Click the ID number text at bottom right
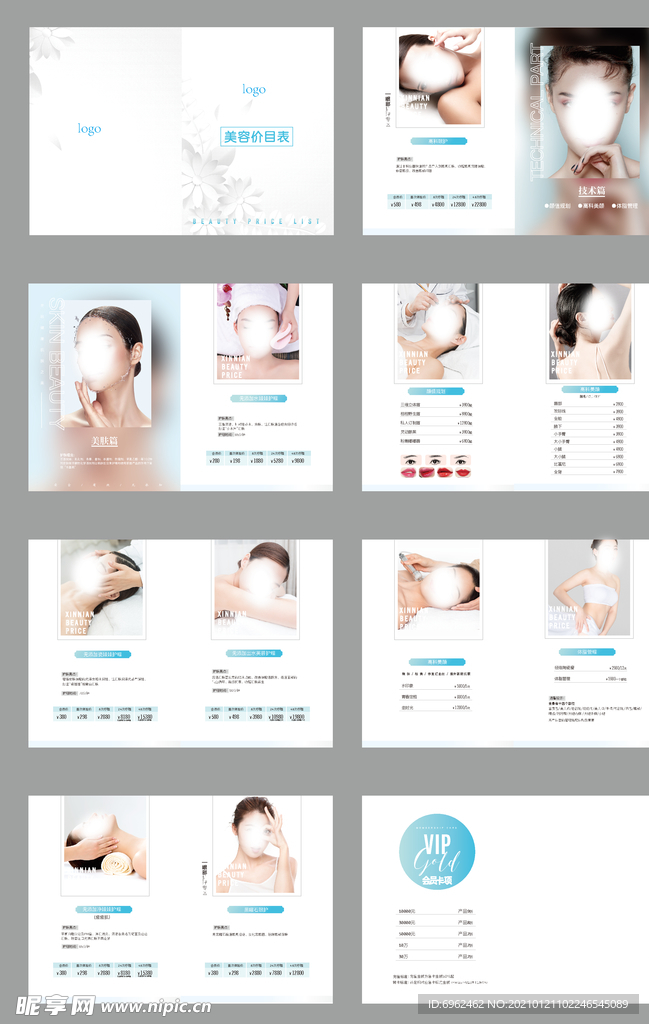Image resolution: width=649 pixels, height=1024 pixels. [528, 1004]
